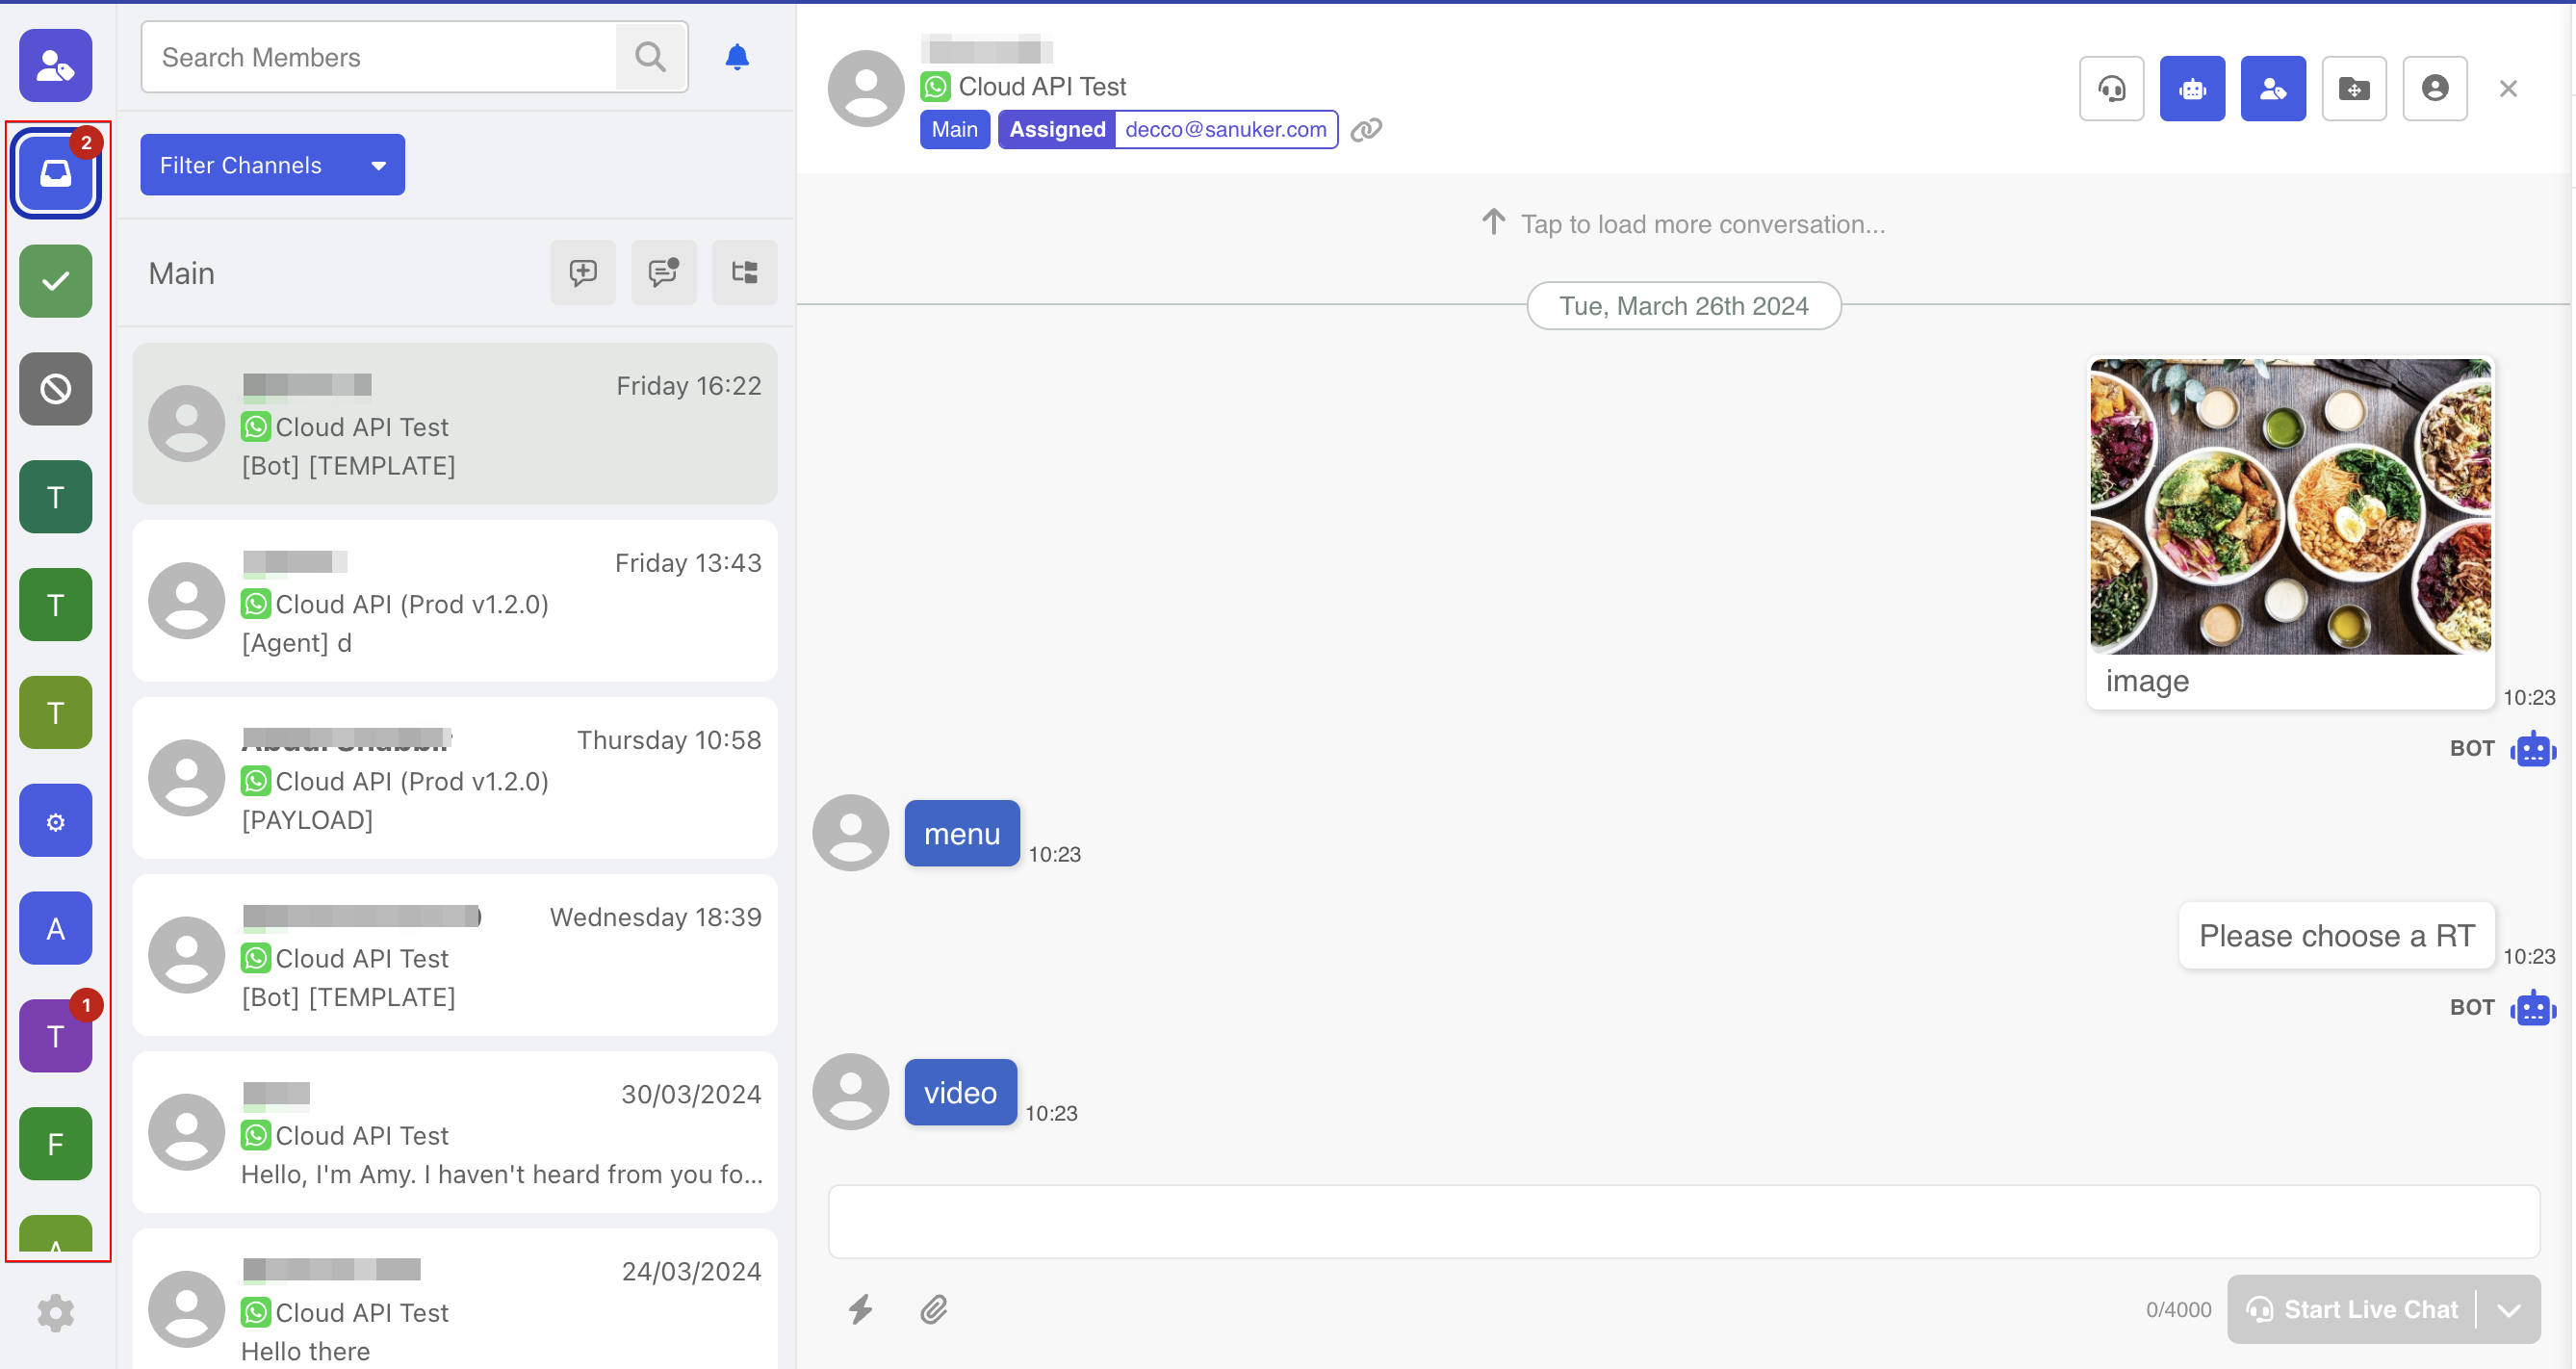Viewport: 2576px width, 1369px height.
Task: Click the unread messages filter icon
Action: point(664,272)
